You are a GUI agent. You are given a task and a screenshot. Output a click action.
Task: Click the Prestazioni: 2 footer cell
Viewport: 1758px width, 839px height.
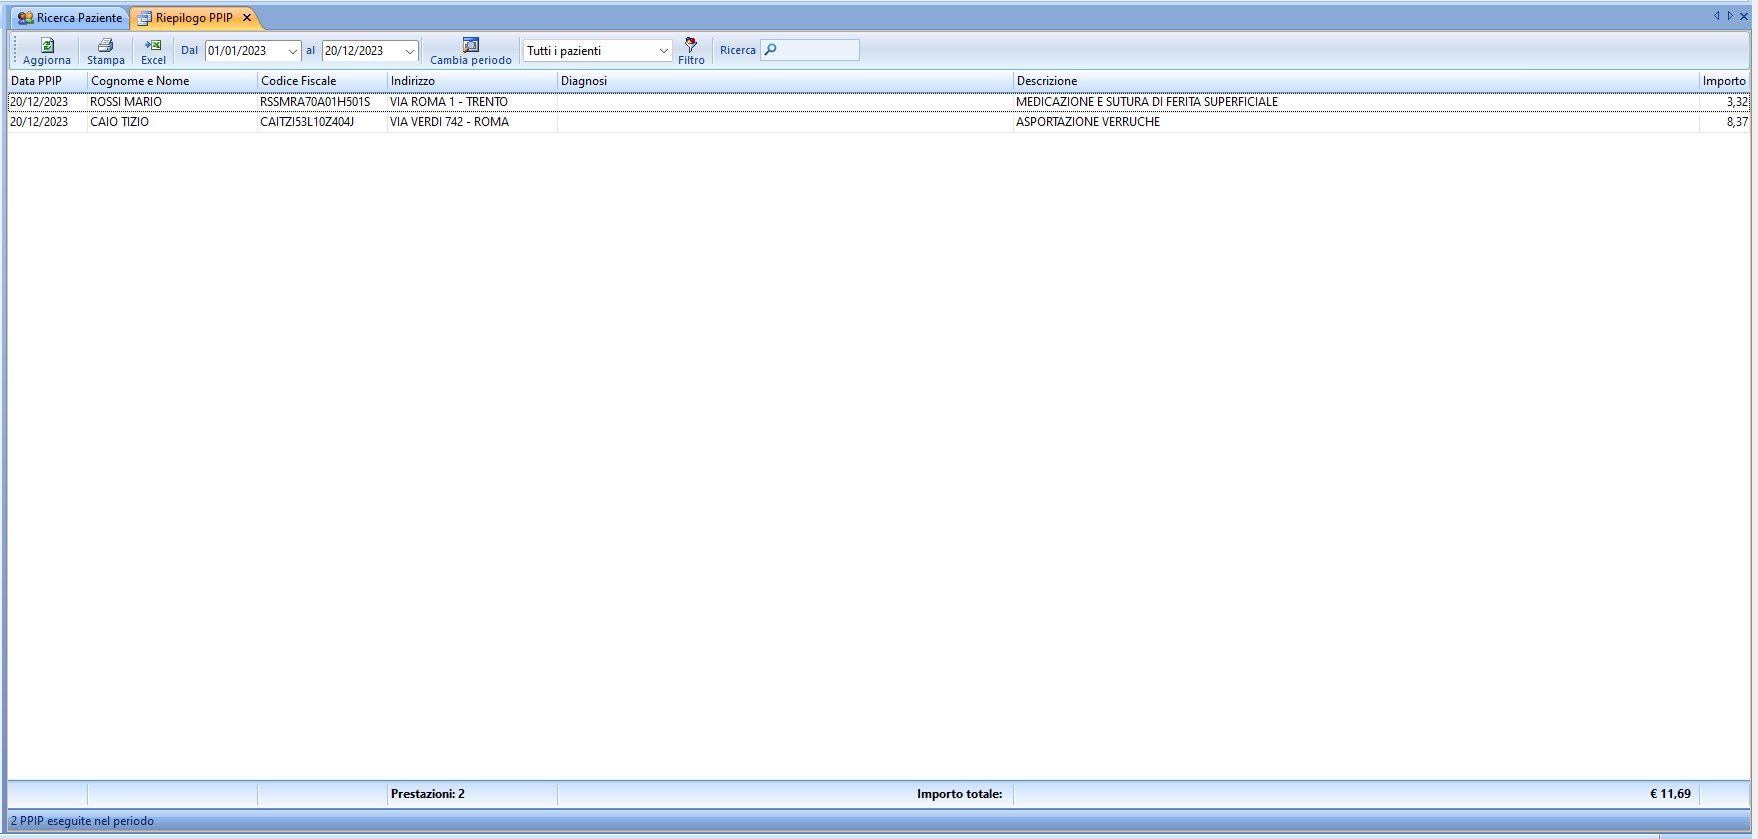tap(472, 794)
